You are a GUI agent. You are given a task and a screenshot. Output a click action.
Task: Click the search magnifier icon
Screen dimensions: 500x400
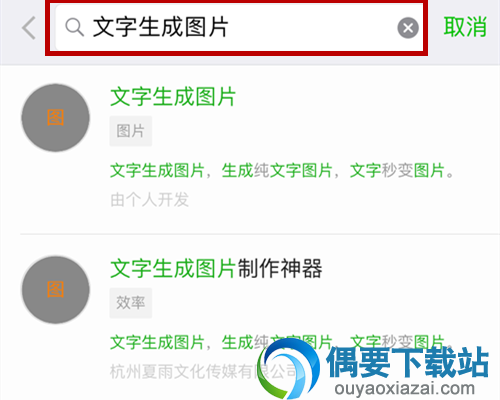(74, 27)
